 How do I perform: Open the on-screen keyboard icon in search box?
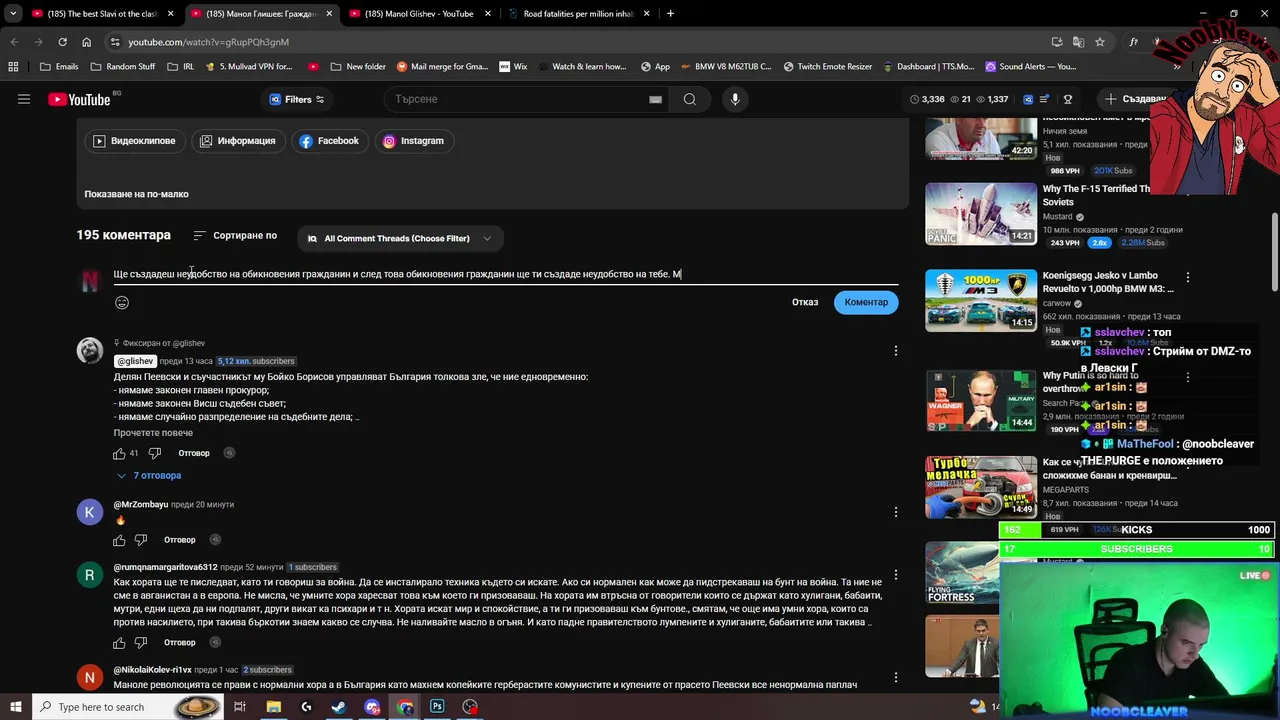(x=655, y=99)
